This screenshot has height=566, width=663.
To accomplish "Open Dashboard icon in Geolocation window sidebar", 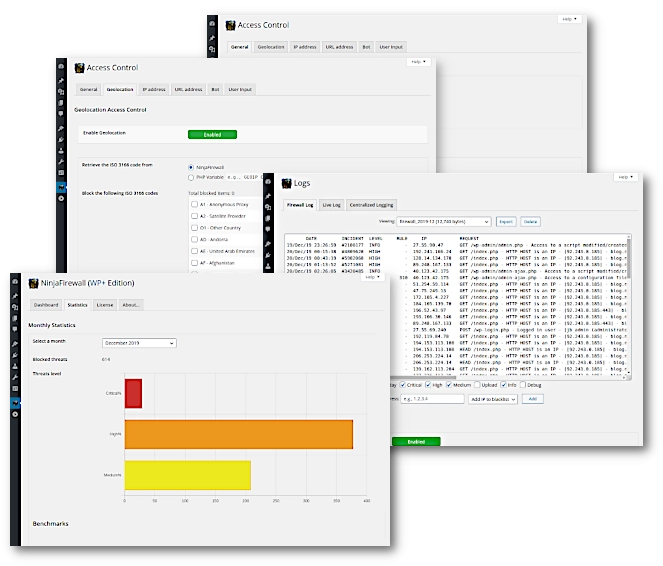I will pos(61,66).
